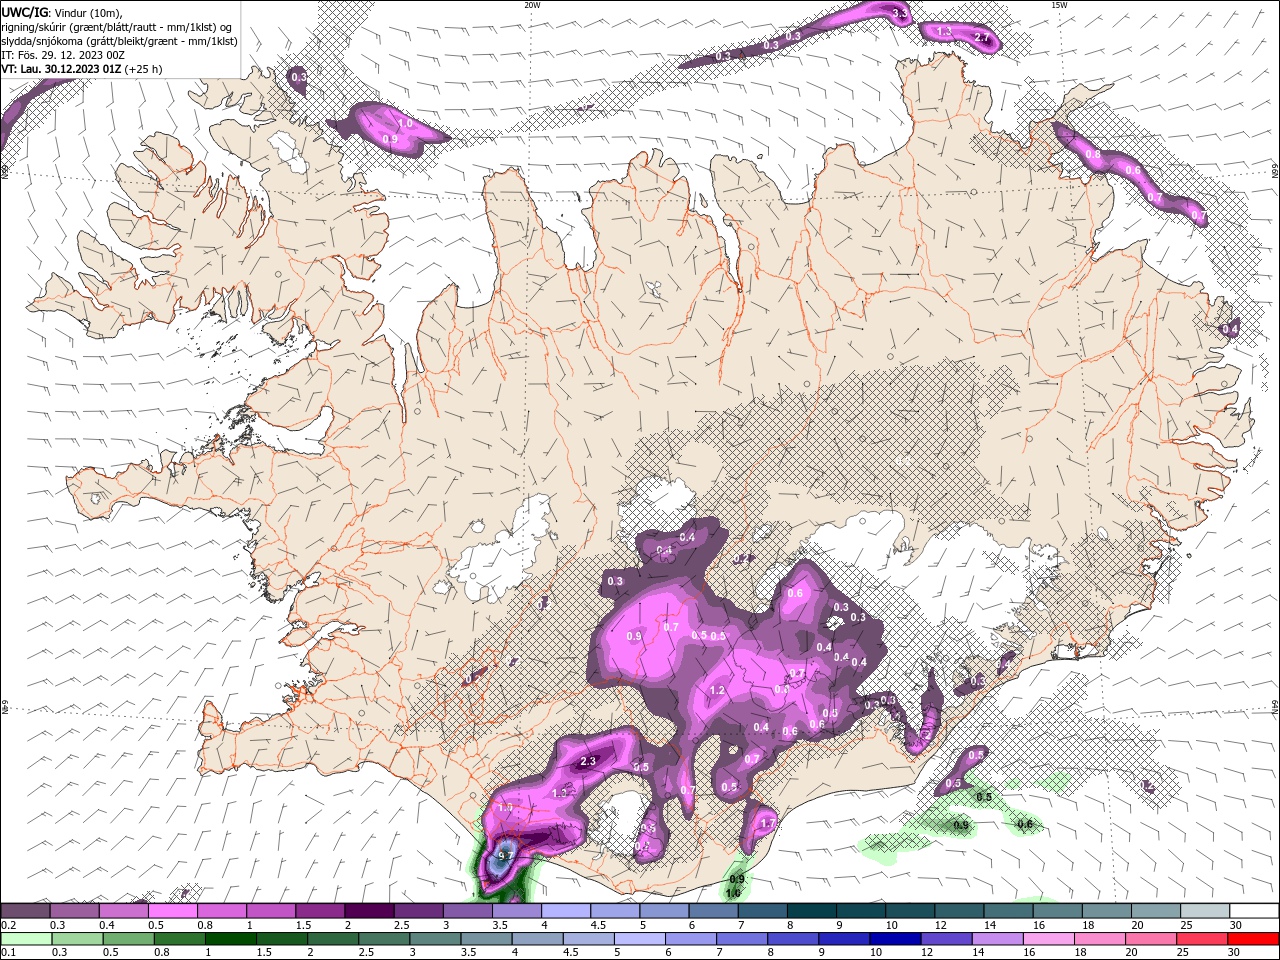Pick upper legend swatch between 0.3 and 0.4
Image resolution: width=1280 pixels, height=960 pixels.
click(74, 911)
